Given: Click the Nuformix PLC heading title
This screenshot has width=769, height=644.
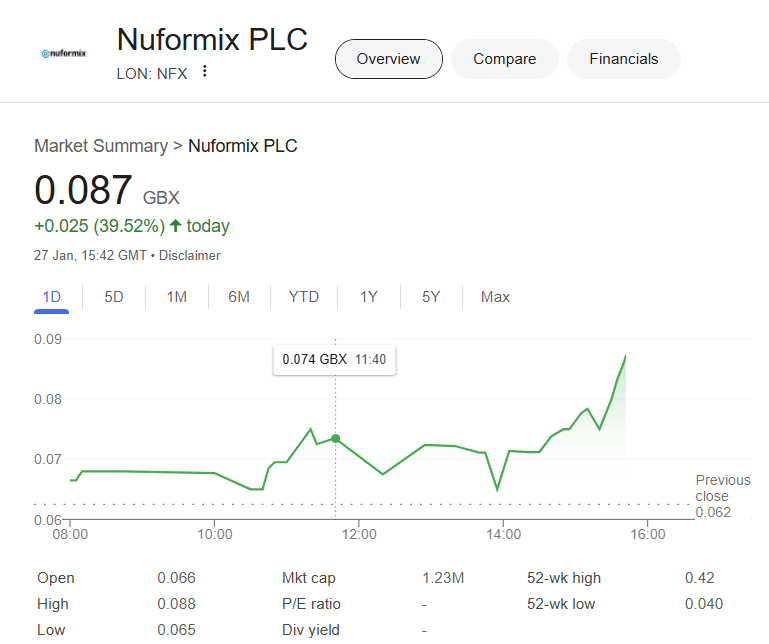Looking at the screenshot, I should pyautogui.click(x=212, y=39).
